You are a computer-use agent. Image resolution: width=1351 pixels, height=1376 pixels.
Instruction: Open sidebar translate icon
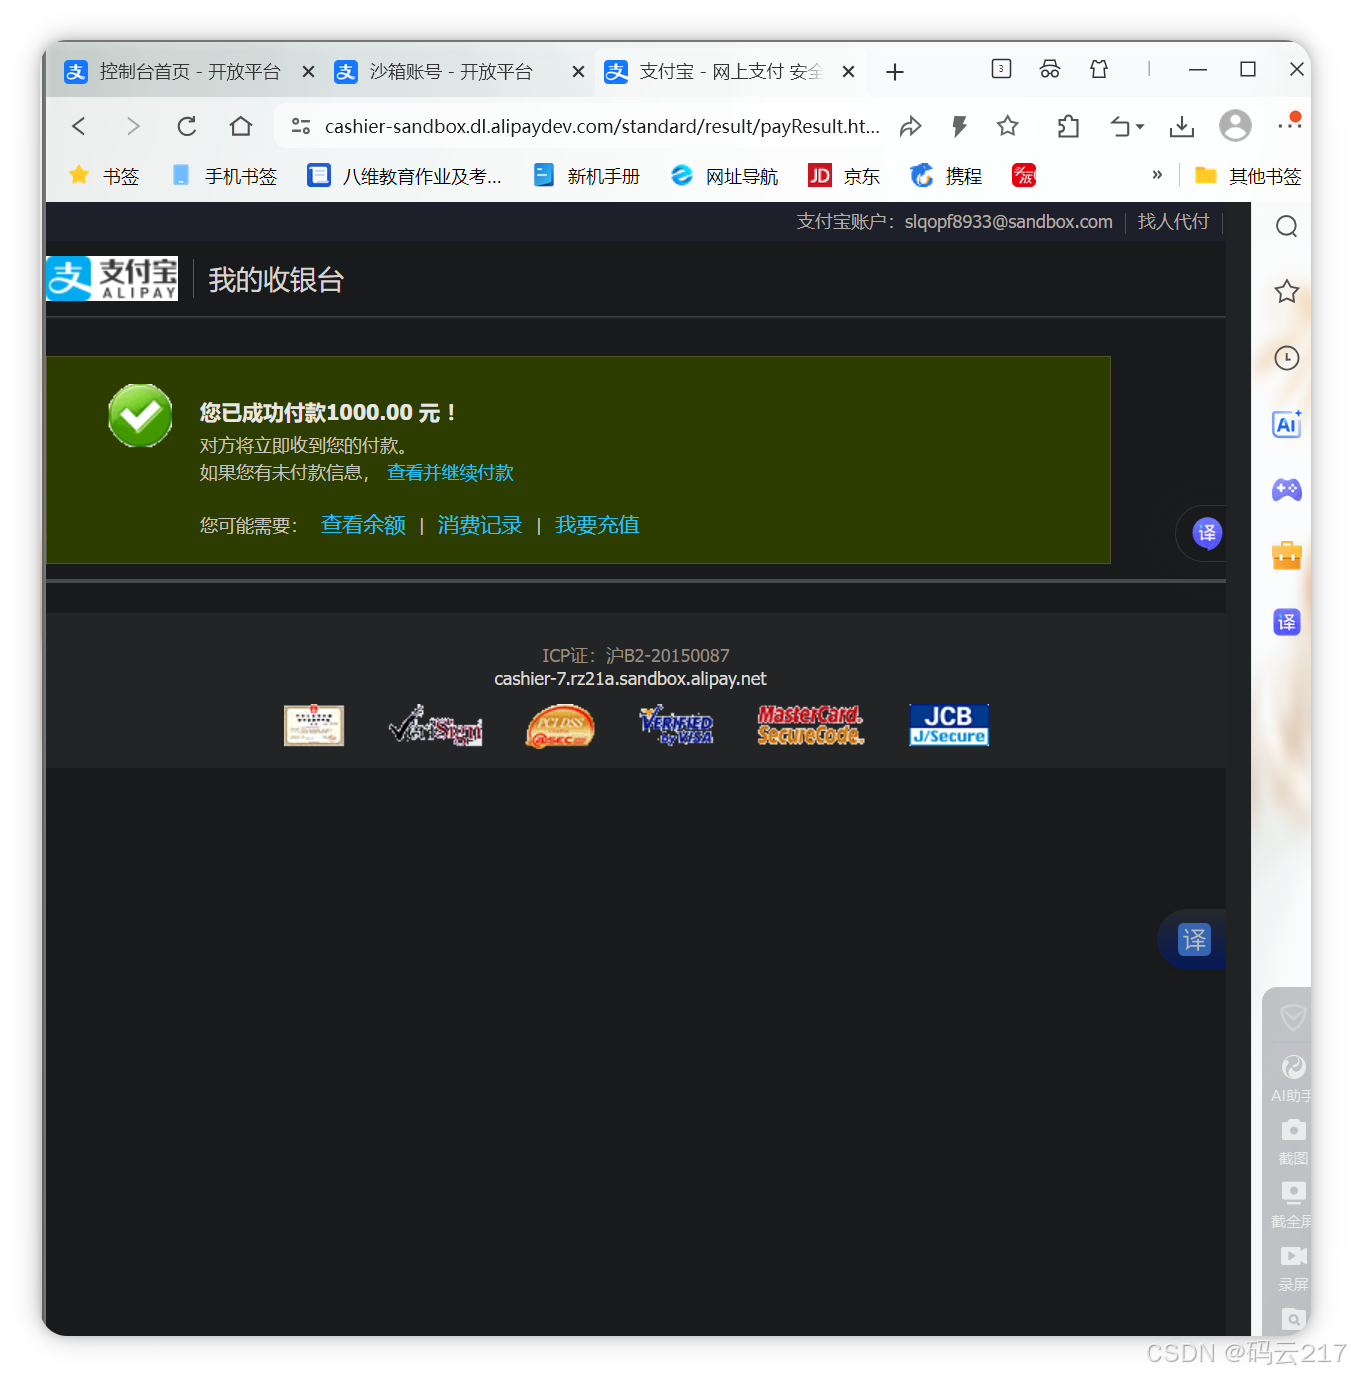[1287, 622]
